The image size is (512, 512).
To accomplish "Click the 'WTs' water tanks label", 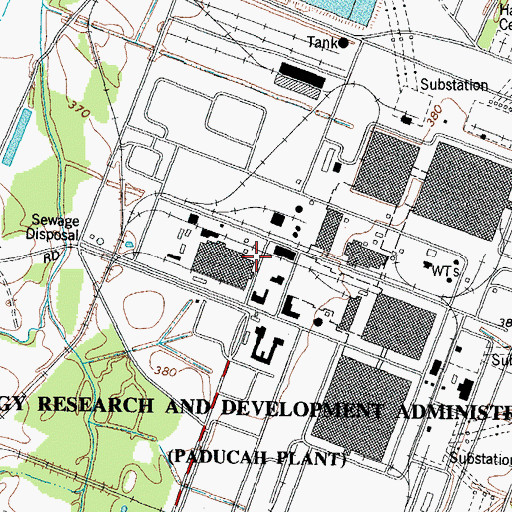I will tap(446, 271).
